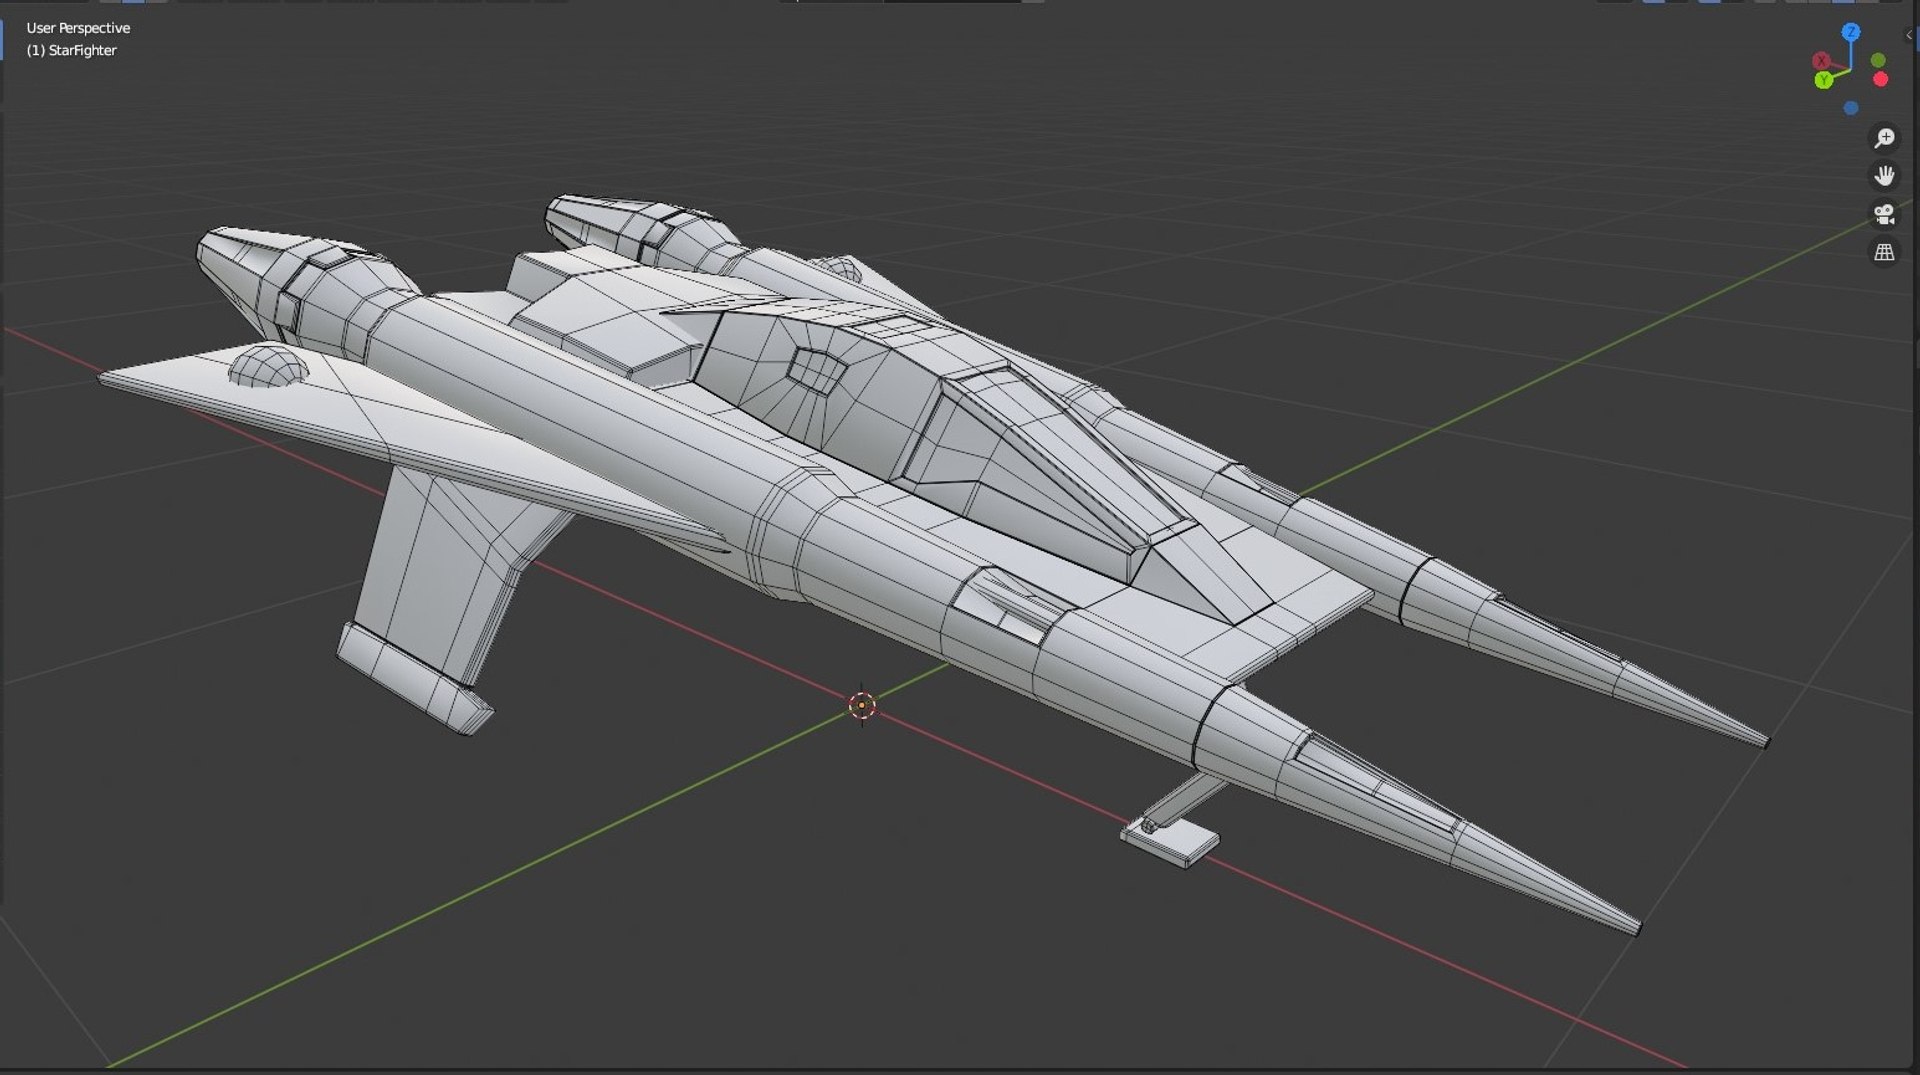Viewport: 1920px width, 1075px height.
Task: Click the red X axis on the gizmo
Action: (1821, 61)
